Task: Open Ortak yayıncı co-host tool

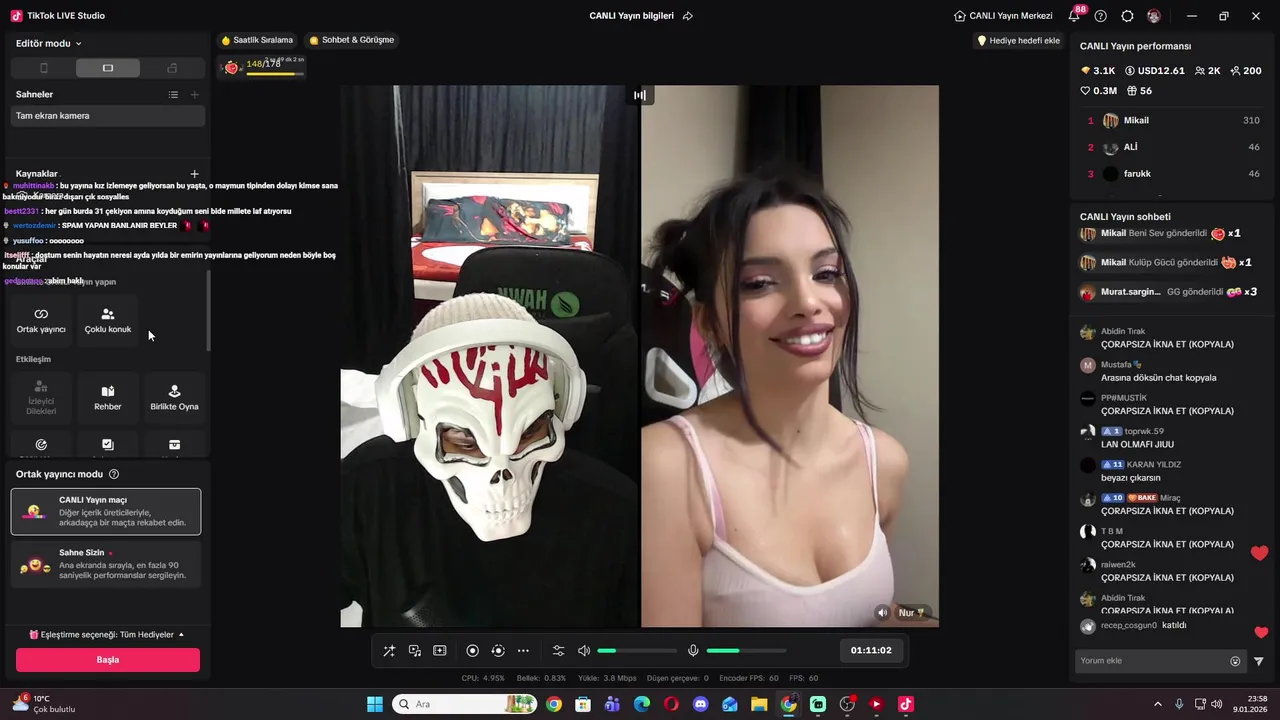Action: coord(41,320)
